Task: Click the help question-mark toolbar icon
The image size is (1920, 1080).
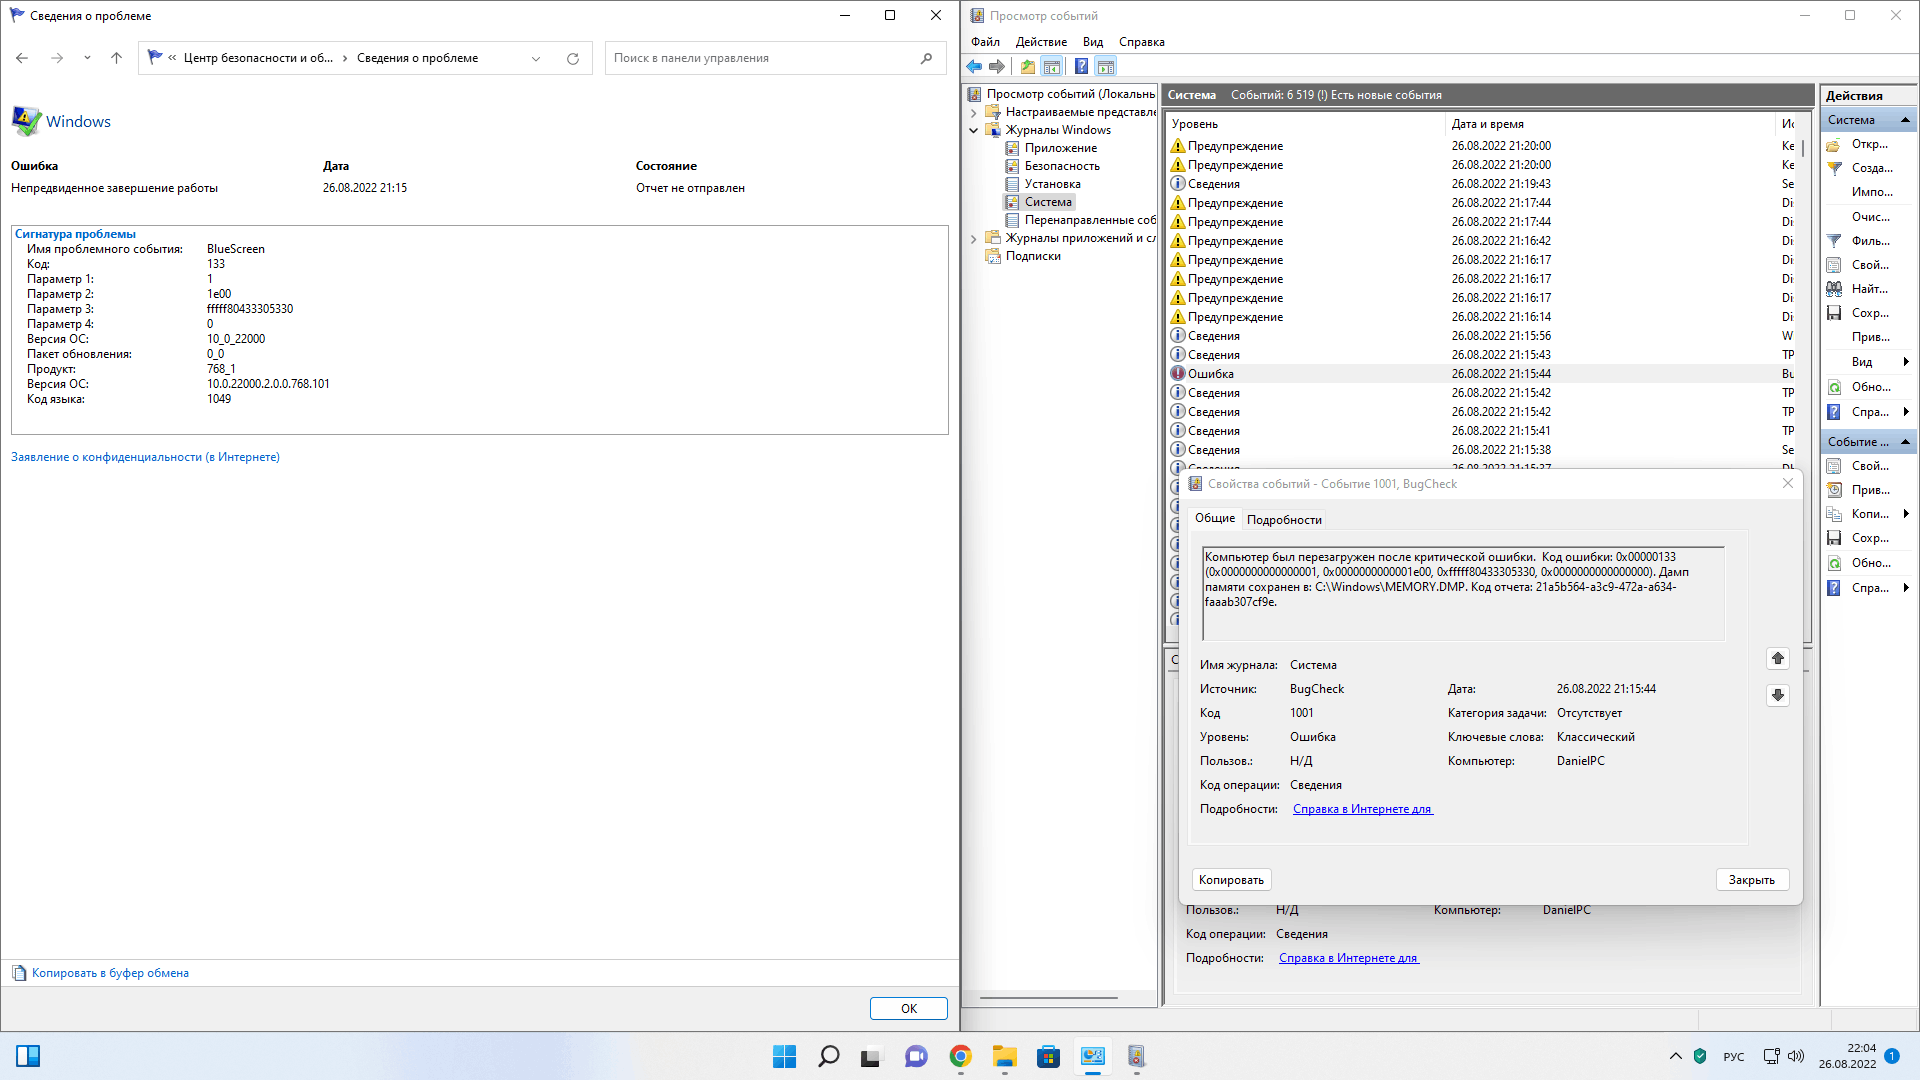Action: pos(1081,67)
